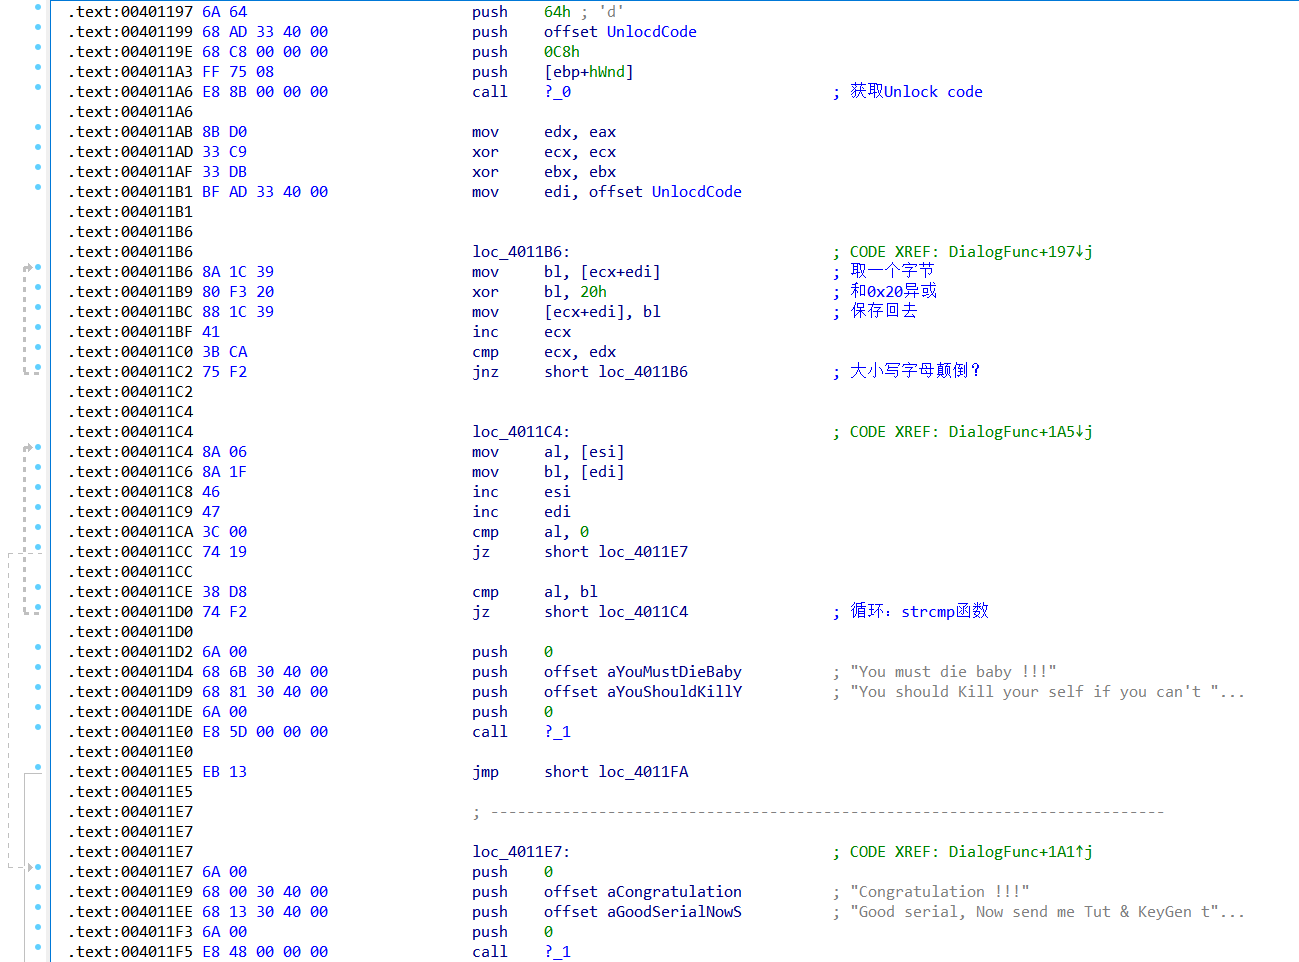1299x962 pixels.
Task: Click opcode bytes BF AD 33 40 00
Action: (x=265, y=192)
